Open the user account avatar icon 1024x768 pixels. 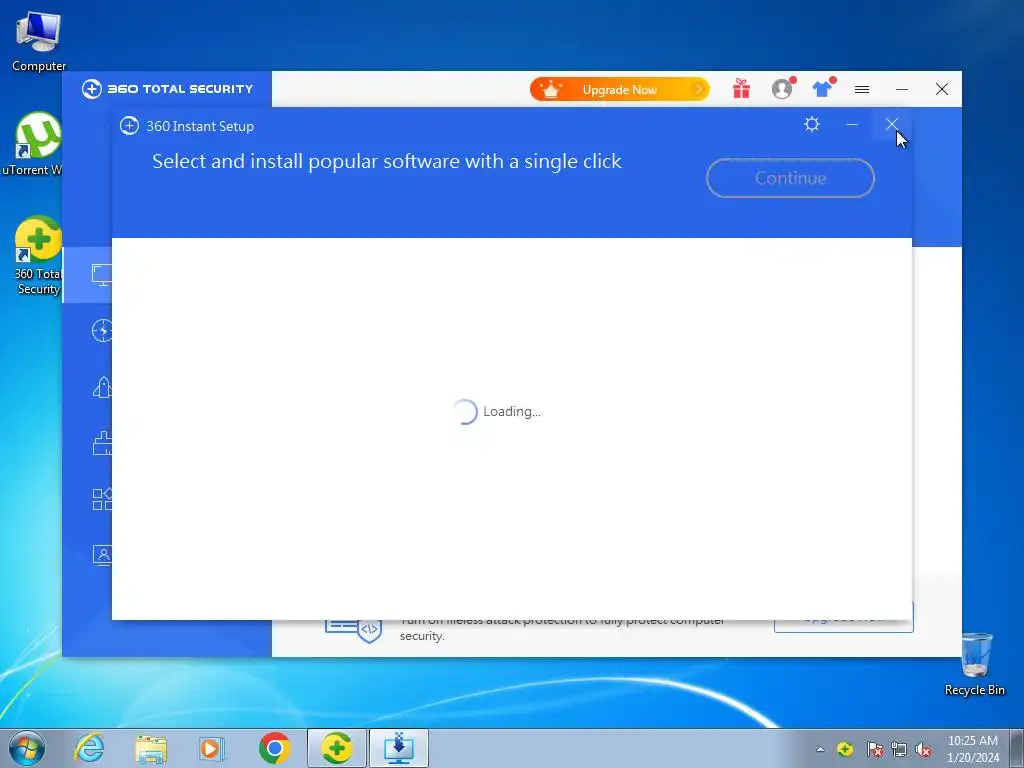pyautogui.click(x=782, y=89)
